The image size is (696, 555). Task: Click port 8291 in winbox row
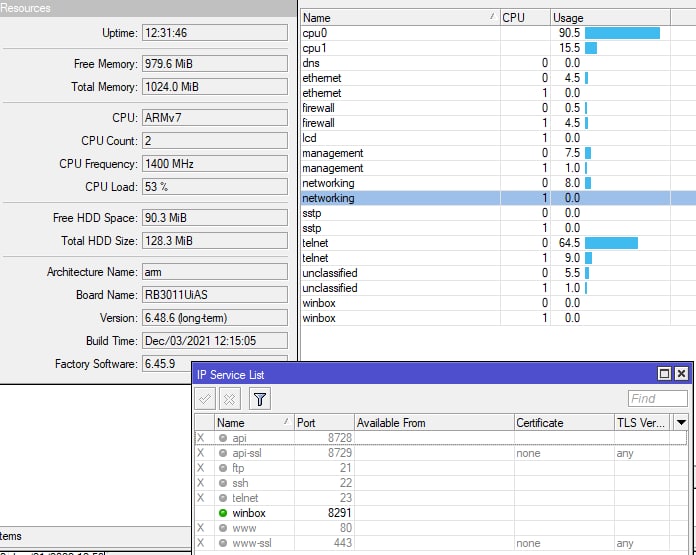(340, 513)
